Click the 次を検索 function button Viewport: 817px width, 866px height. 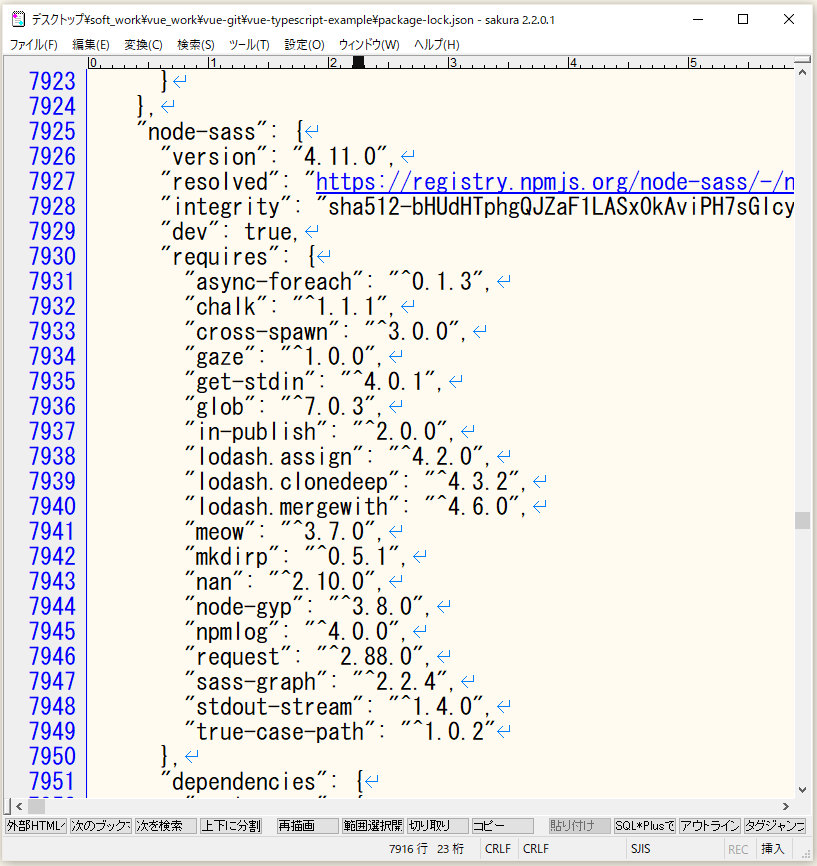pos(166,826)
